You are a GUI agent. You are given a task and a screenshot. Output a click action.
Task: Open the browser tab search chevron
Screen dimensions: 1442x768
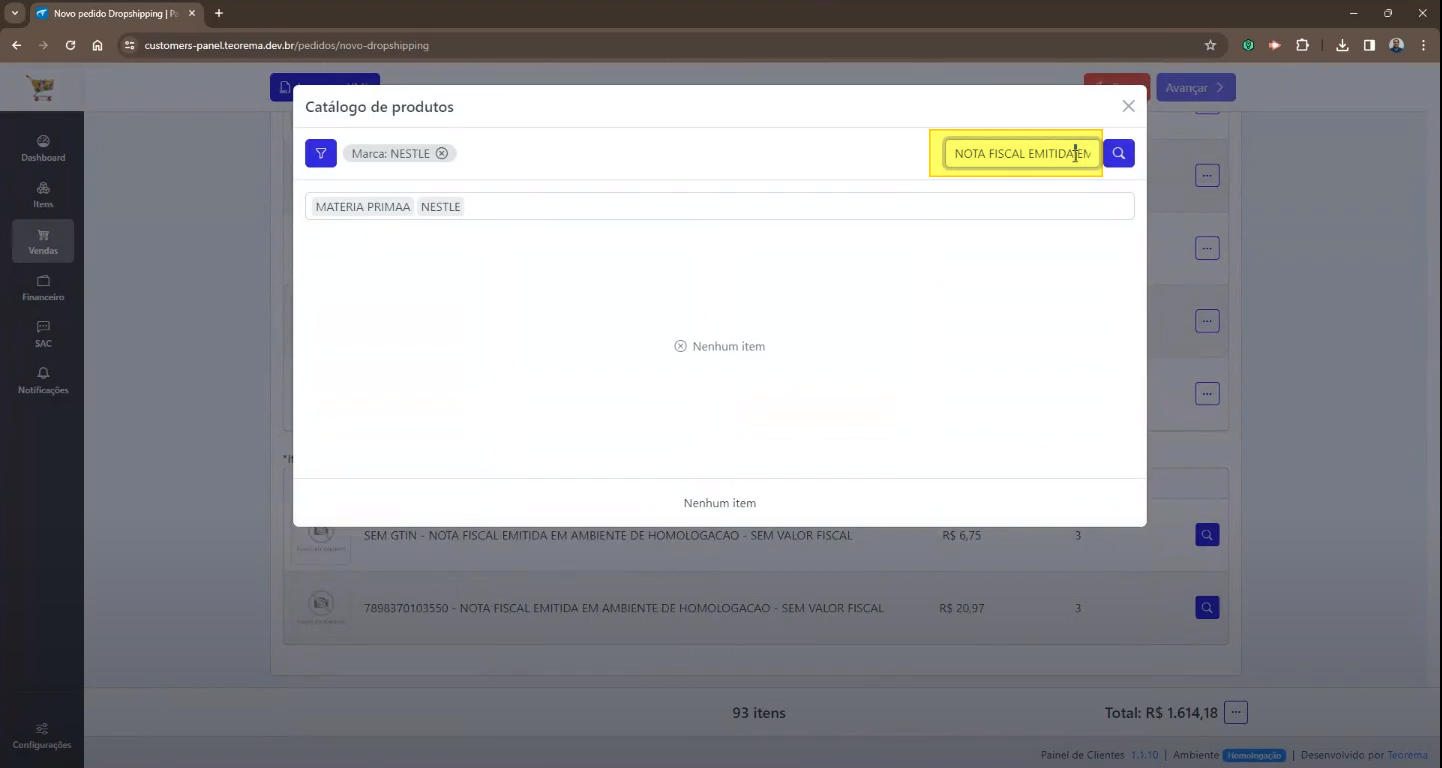coord(14,13)
